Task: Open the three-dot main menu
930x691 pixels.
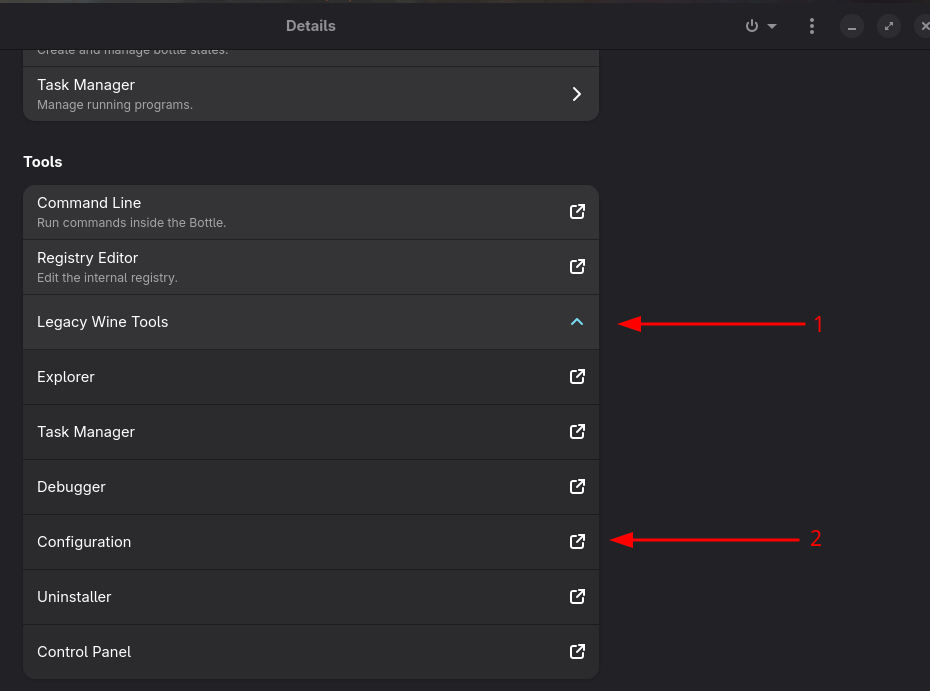Action: tap(812, 26)
